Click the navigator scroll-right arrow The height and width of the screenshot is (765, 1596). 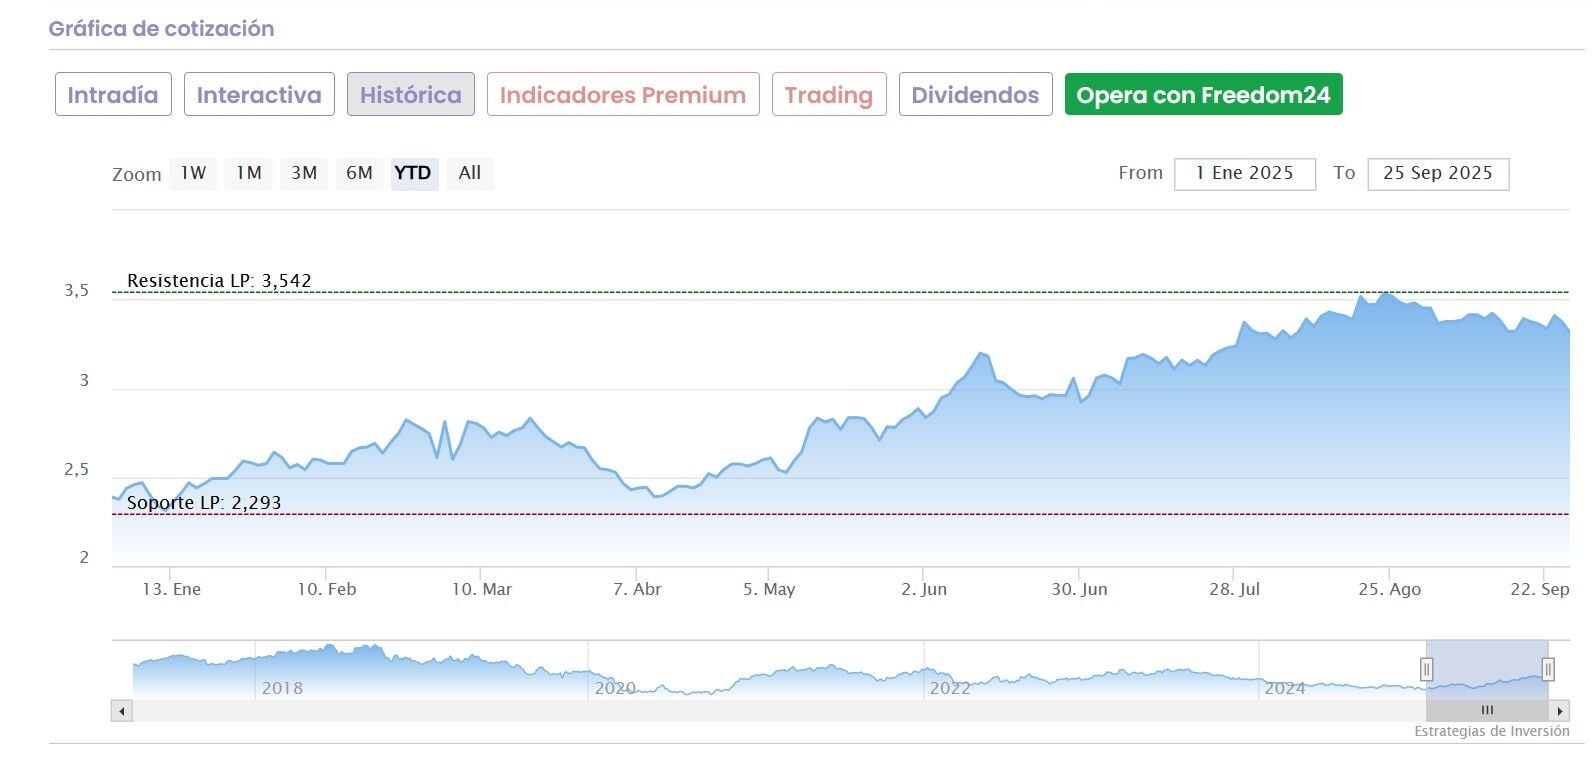1560,711
